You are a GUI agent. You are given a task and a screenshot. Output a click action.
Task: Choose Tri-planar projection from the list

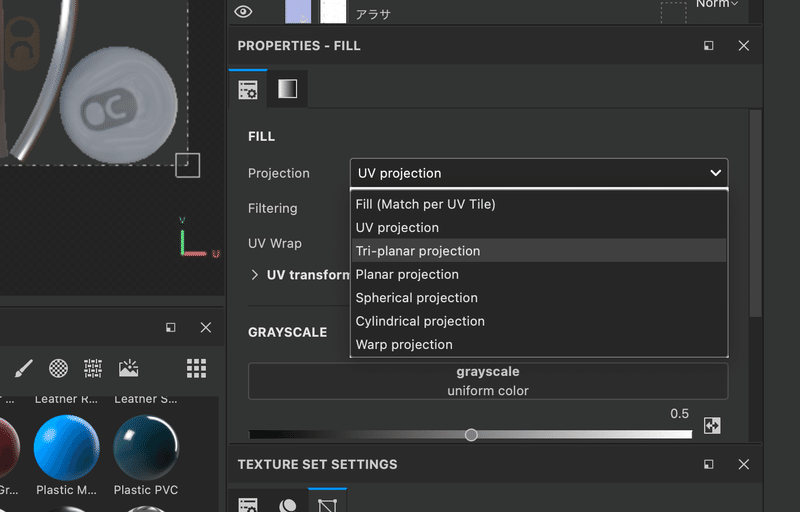(x=418, y=251)
